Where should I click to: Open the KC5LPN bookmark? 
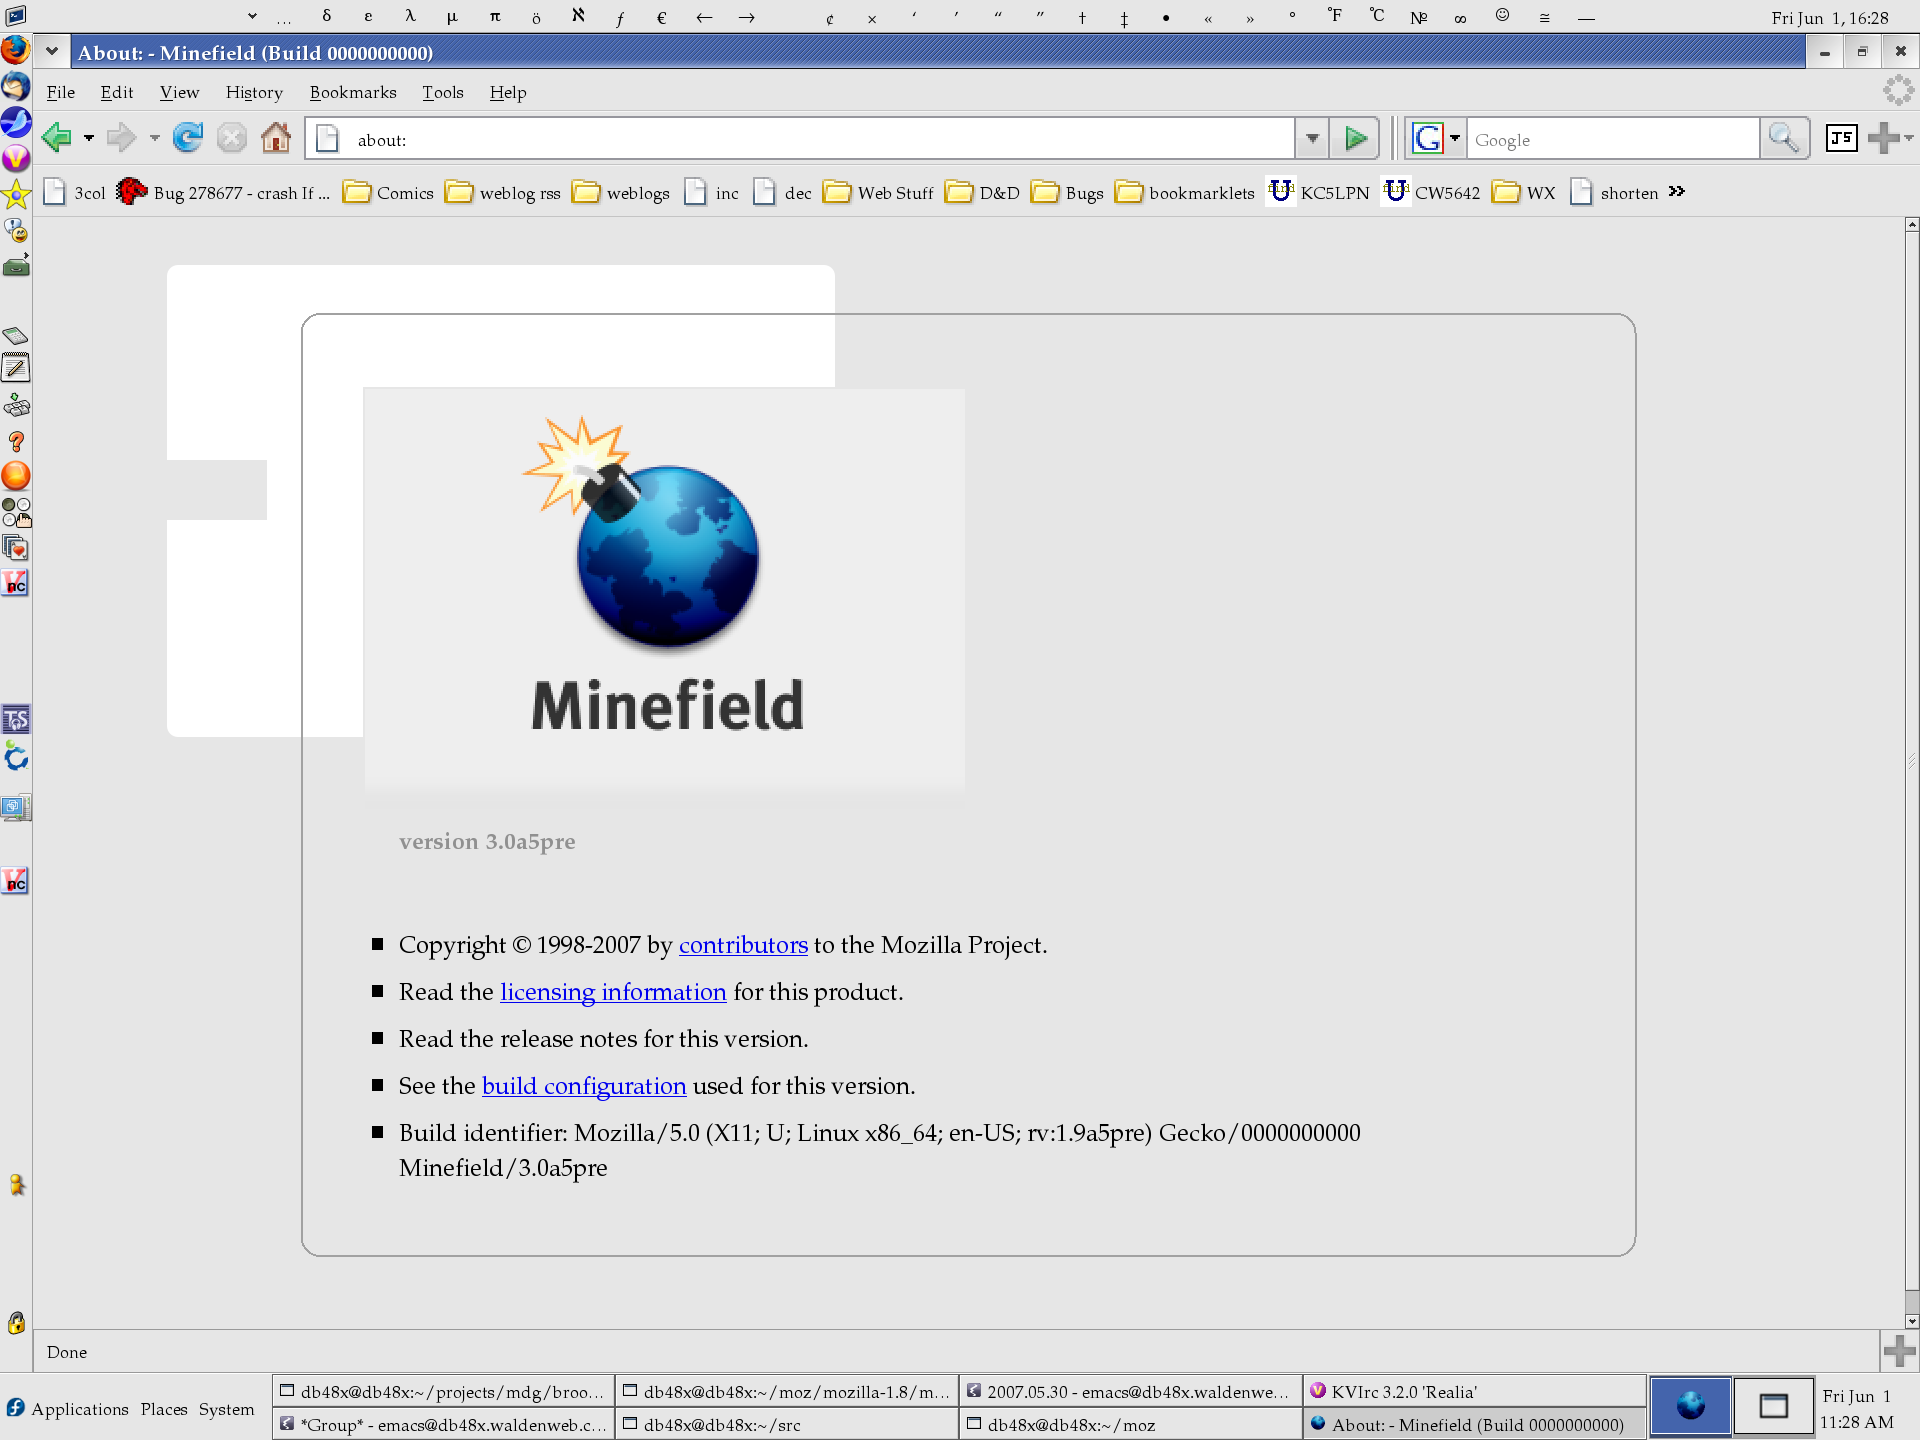click(1318, 192)
